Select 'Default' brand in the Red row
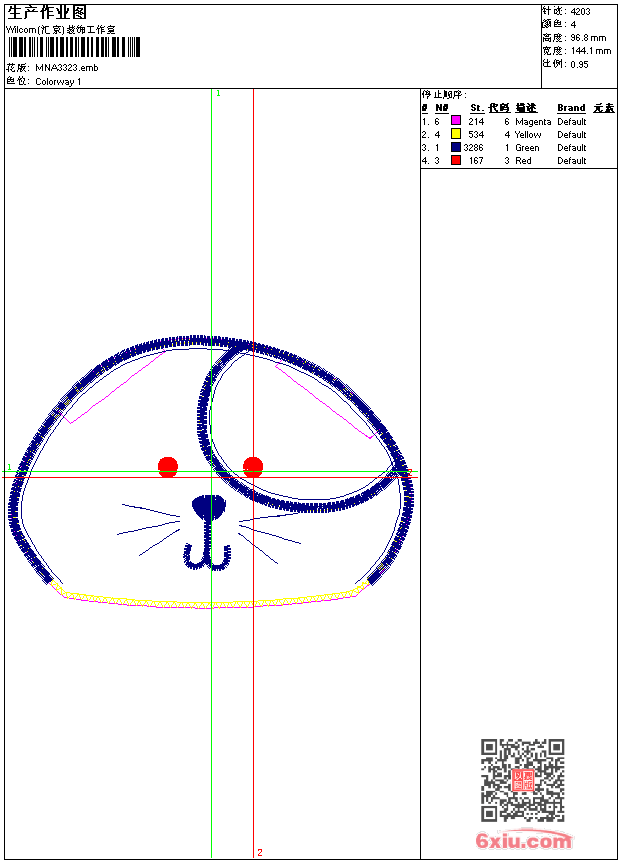The height and width of the screenshot is (860, 620). tap(572, 161)
